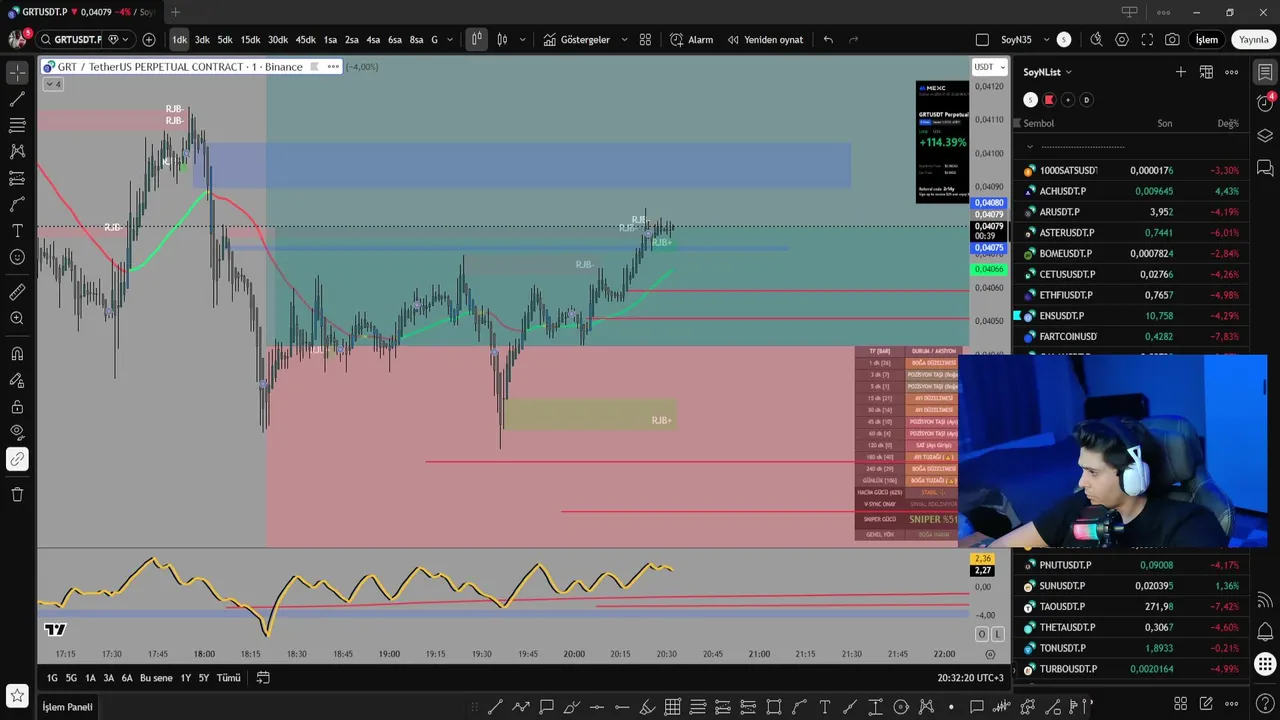
Task: Expand the indicator favorites dropdown arrow
Action: click(x=624, y=40)
